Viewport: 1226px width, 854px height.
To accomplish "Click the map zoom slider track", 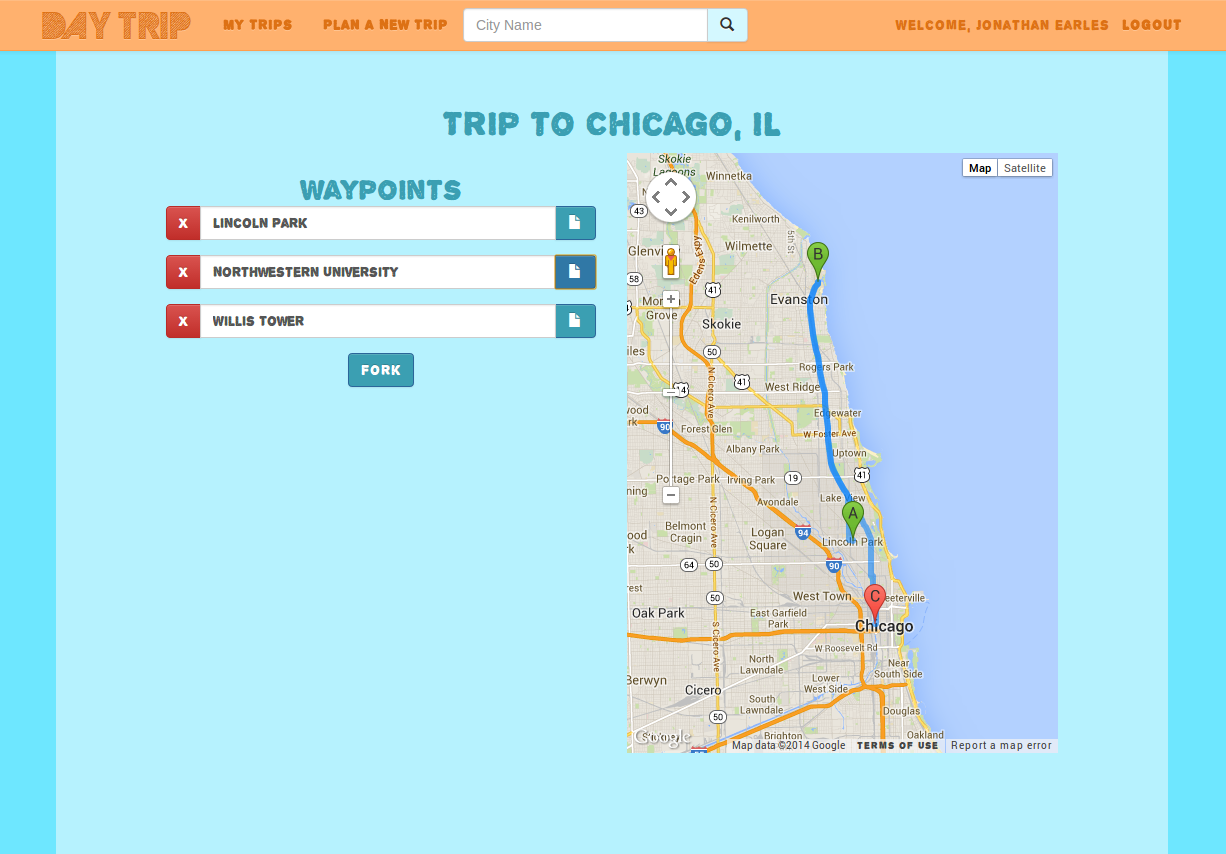I will 671,397.
